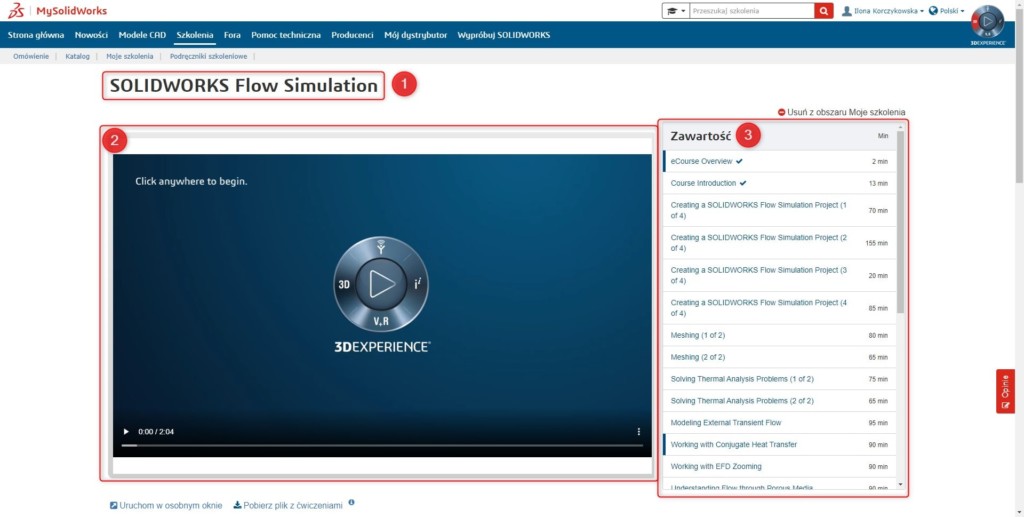The width and height of the screenshot is (1024, 517).
Task: Open the Nowości menu item
Action: click(91, 35)
